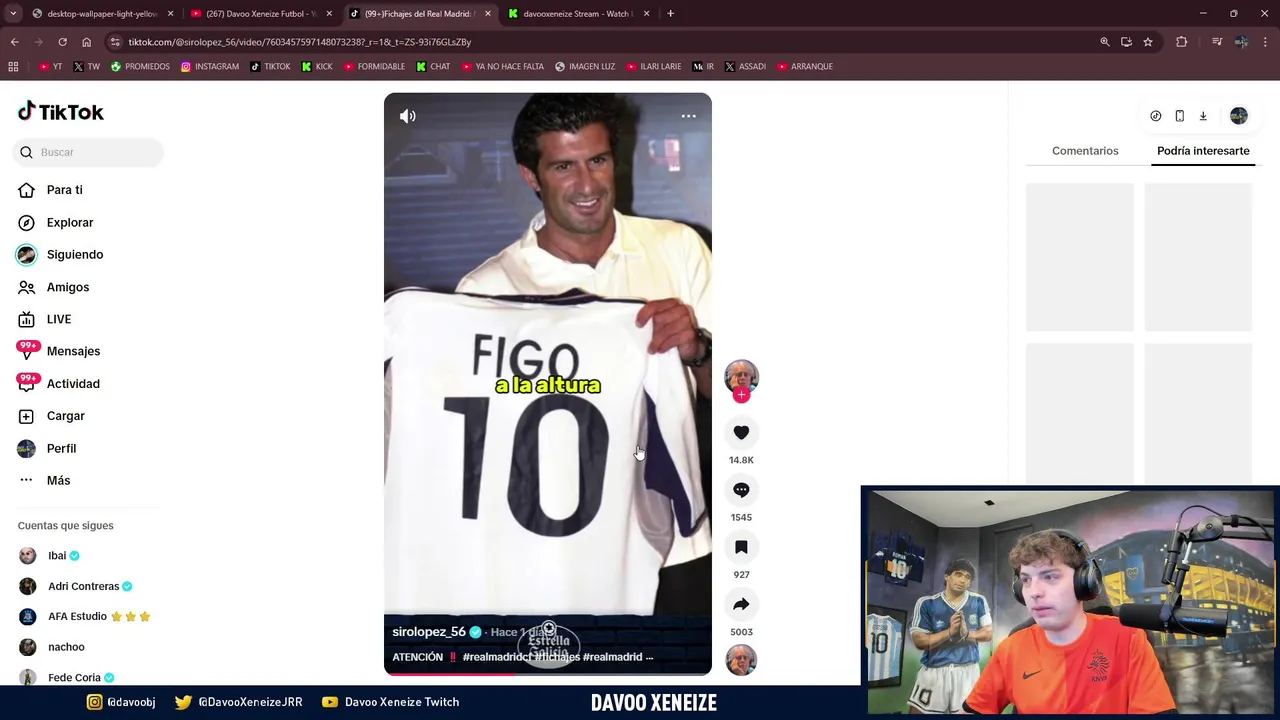Click the address bar URL
This screenshot has height=720, width=1280.
(x=299, y=42)
